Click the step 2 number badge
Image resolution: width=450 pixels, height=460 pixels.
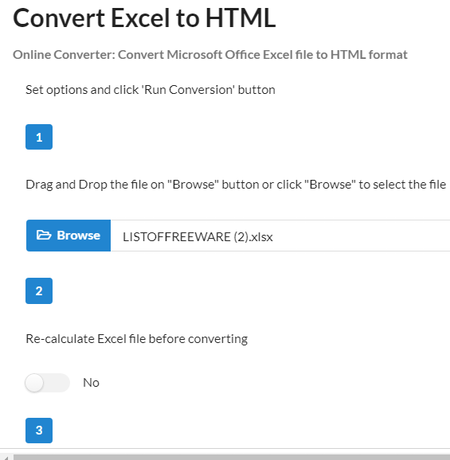pyautogui.click(x=39, y=291)
